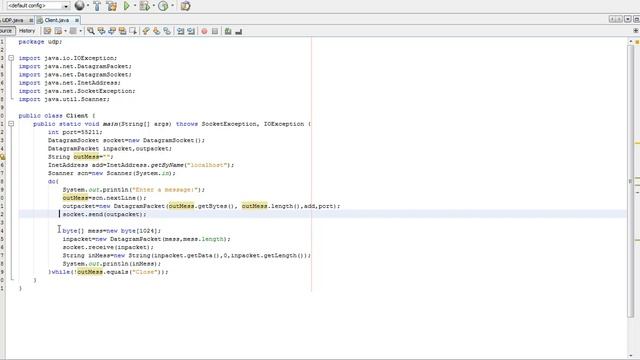
Task: Click the editor Forward navigation icon
Action: click(x=73, y=31)
